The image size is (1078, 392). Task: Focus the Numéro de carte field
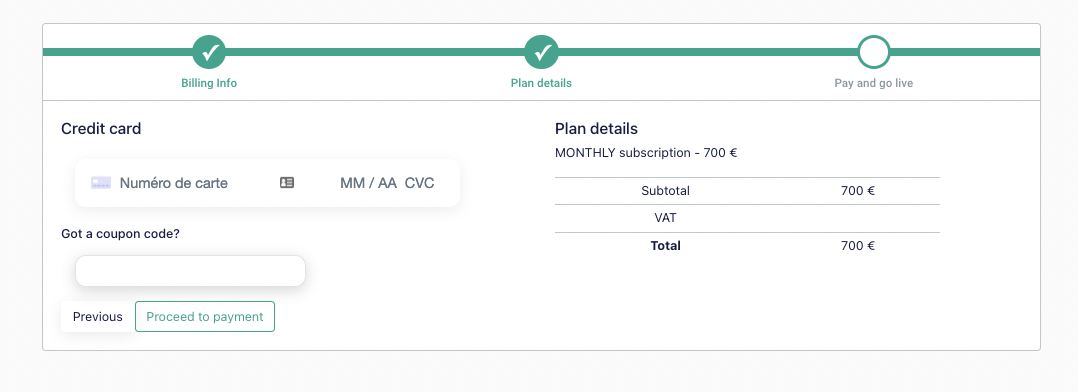(184, 183)
